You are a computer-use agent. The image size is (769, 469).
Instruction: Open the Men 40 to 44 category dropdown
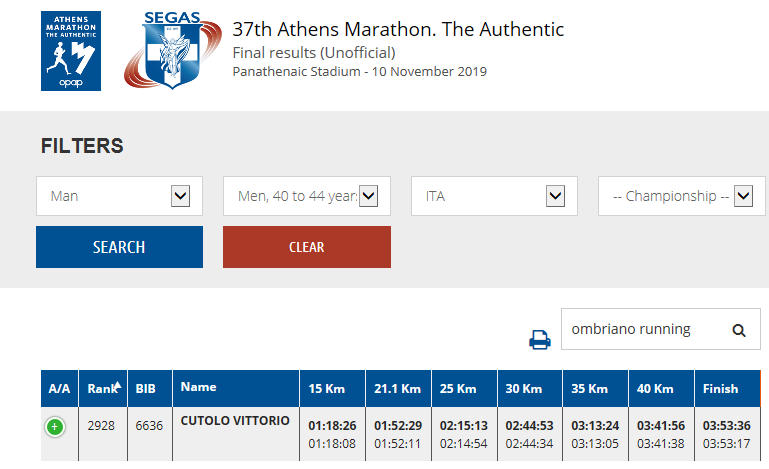pyautogui.click(x=307, y=196)
